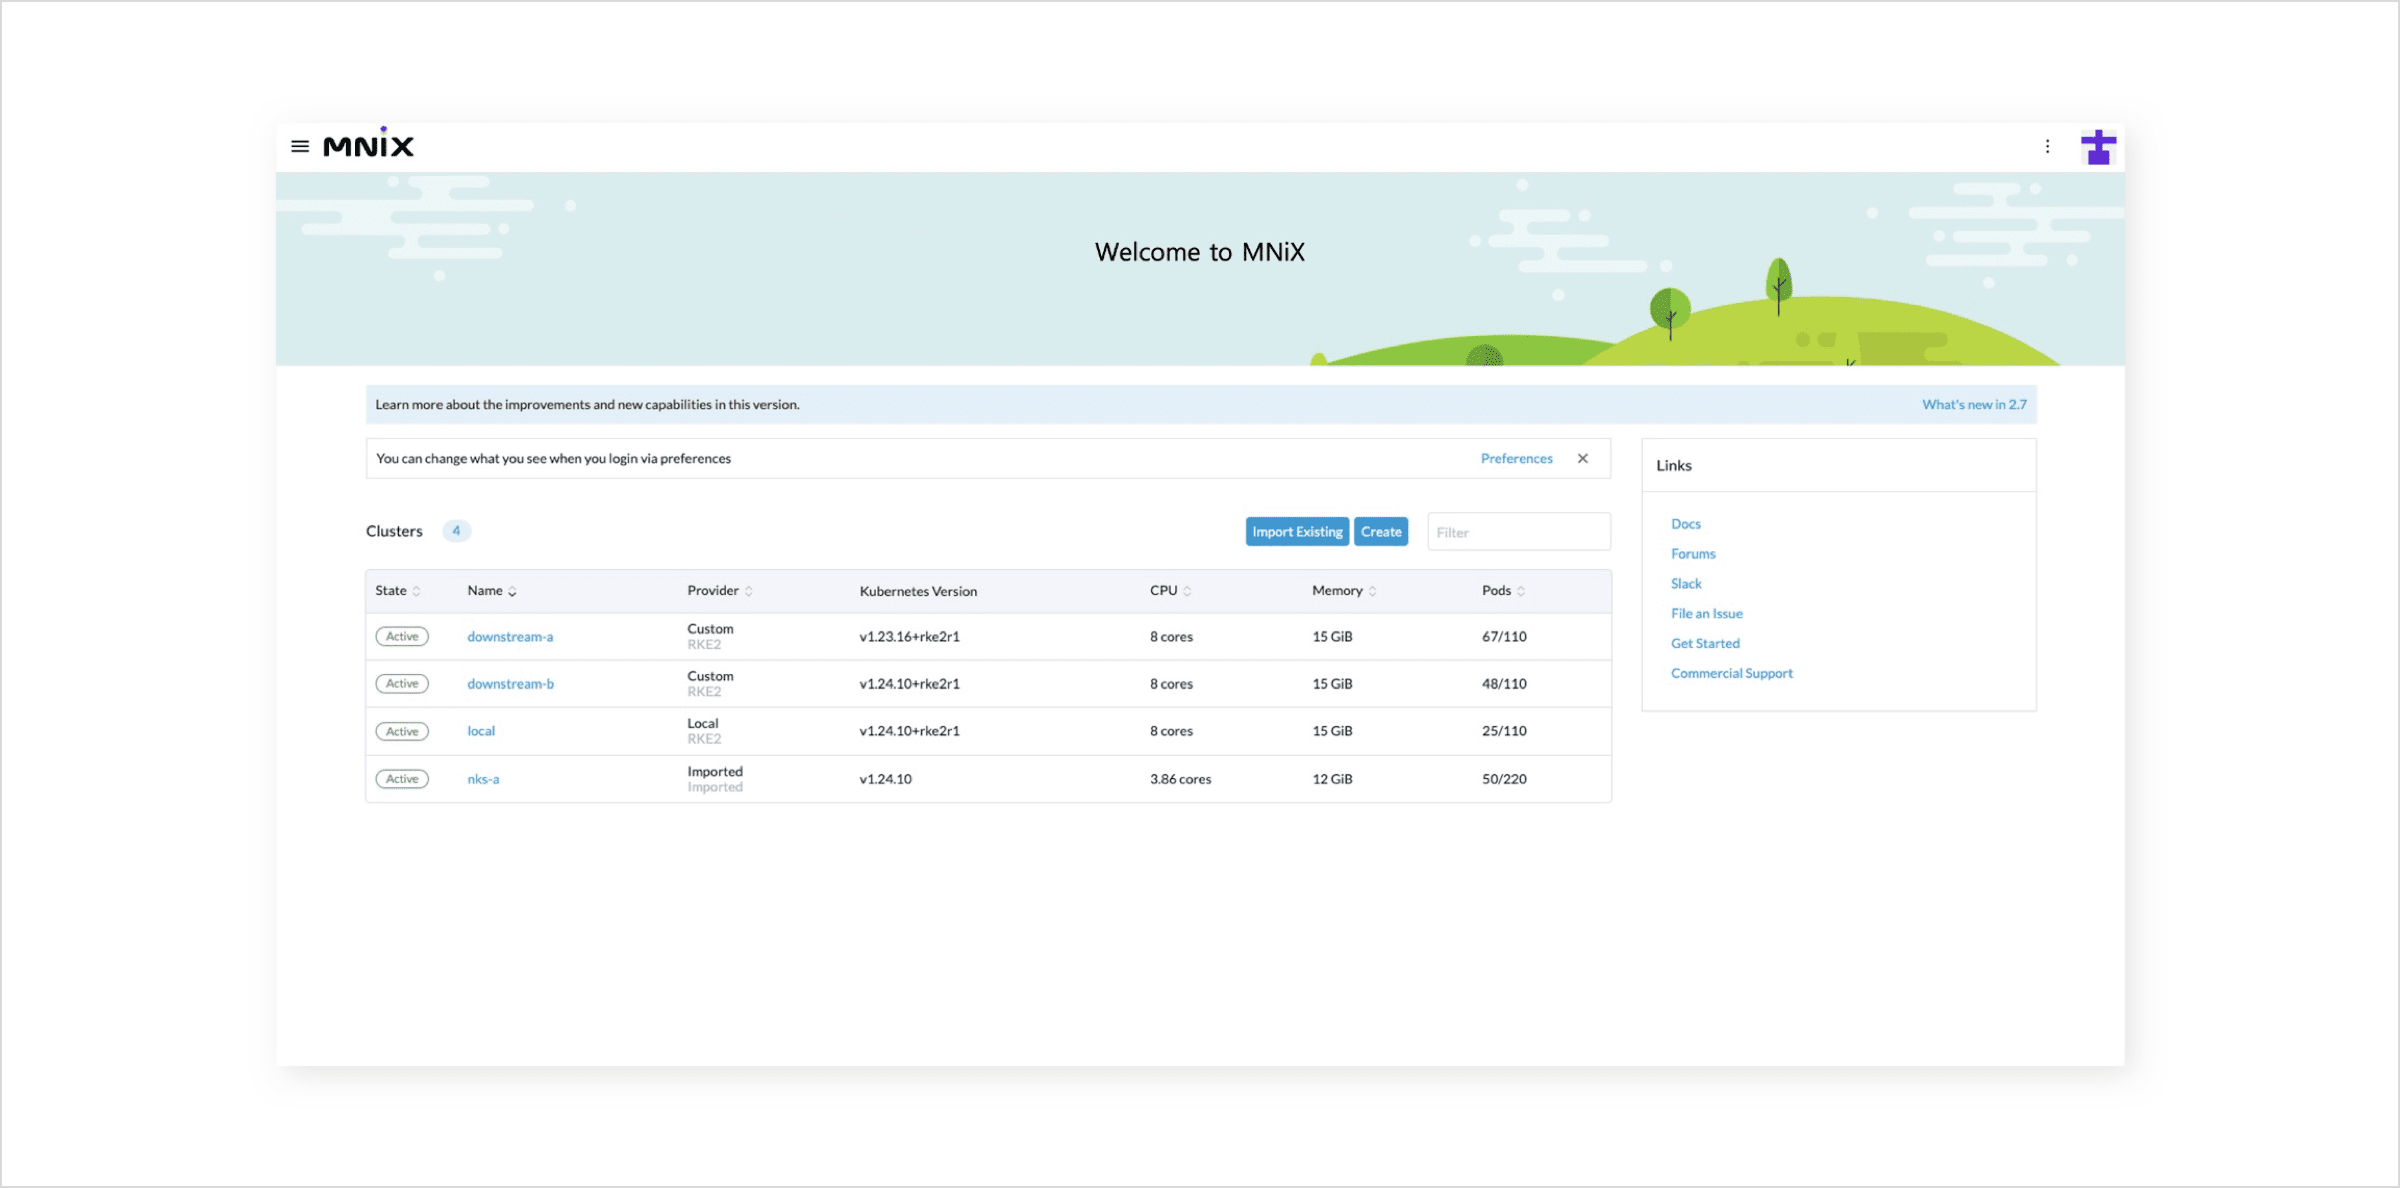This screenshot has width=2400, height=1188.
Task: Focus the cluster Filter input field
Action: pyautogui.click(x=1518, y=532)
